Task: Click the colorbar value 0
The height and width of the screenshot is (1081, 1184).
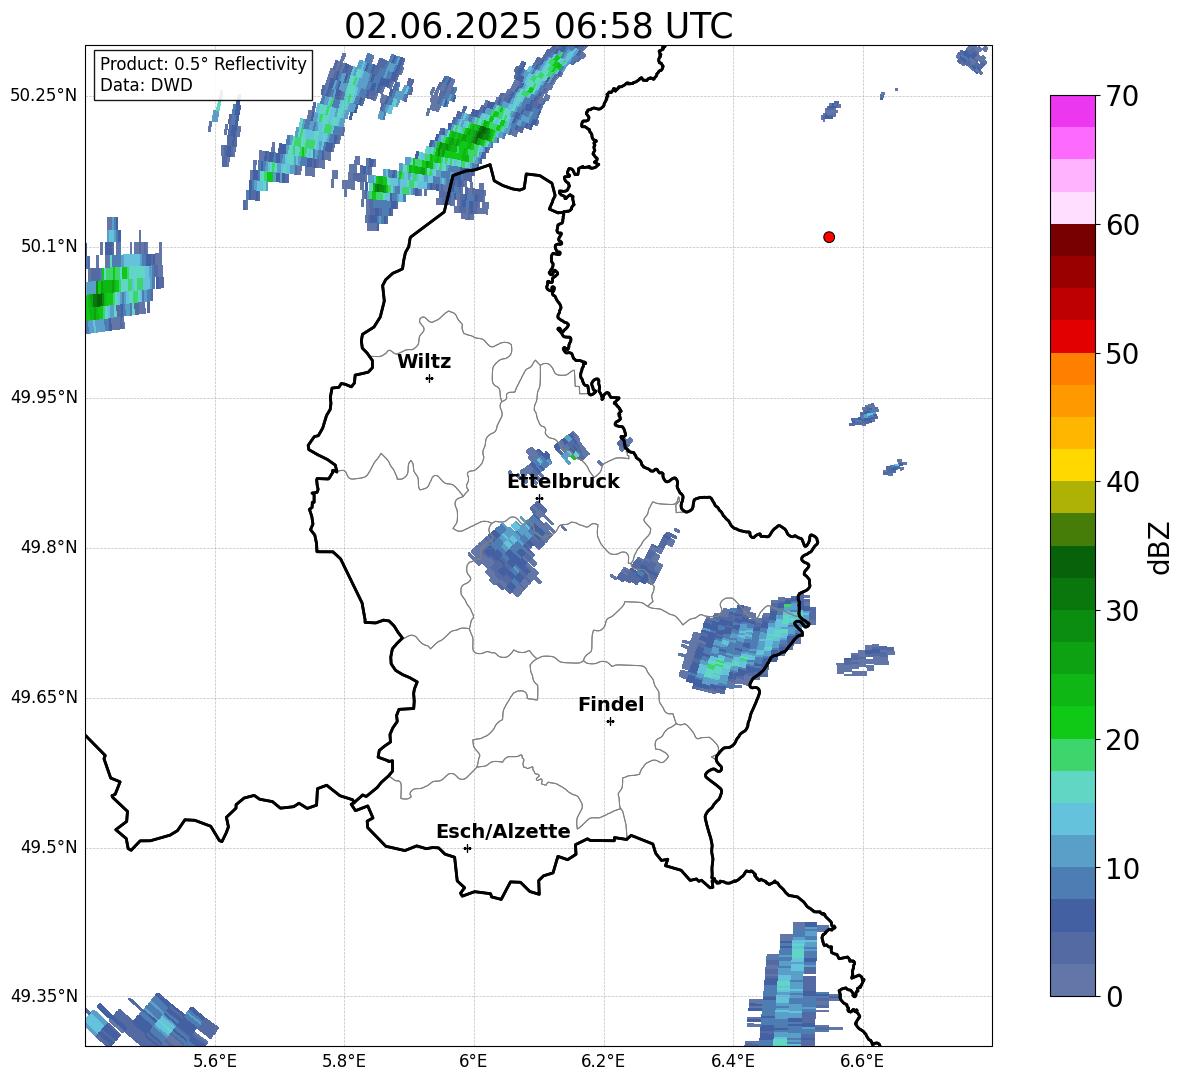Action: pyautogui.click(x=1114, y=996)
